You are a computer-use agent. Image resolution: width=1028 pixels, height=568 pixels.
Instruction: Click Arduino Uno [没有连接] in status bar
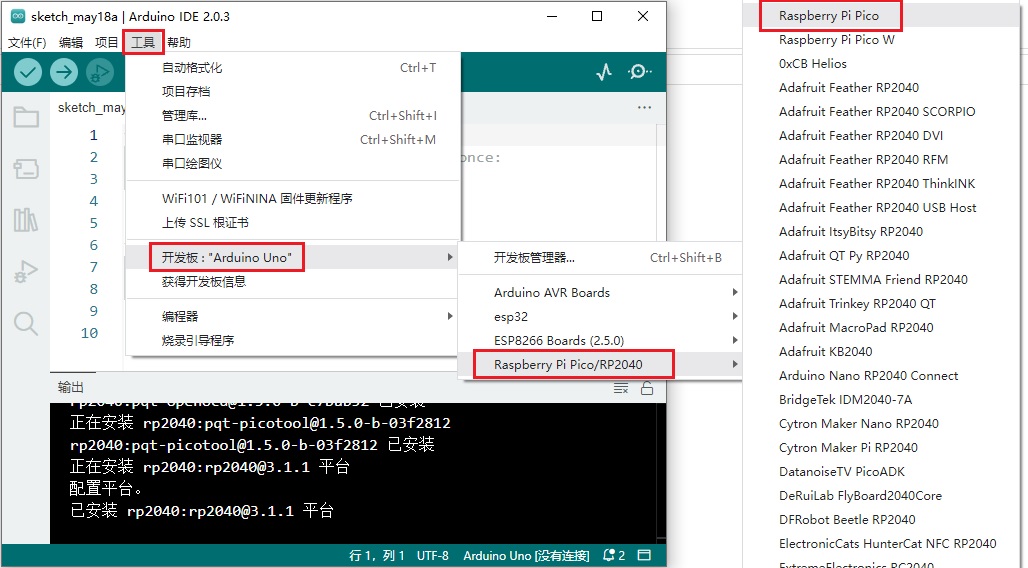pos(526,556)
